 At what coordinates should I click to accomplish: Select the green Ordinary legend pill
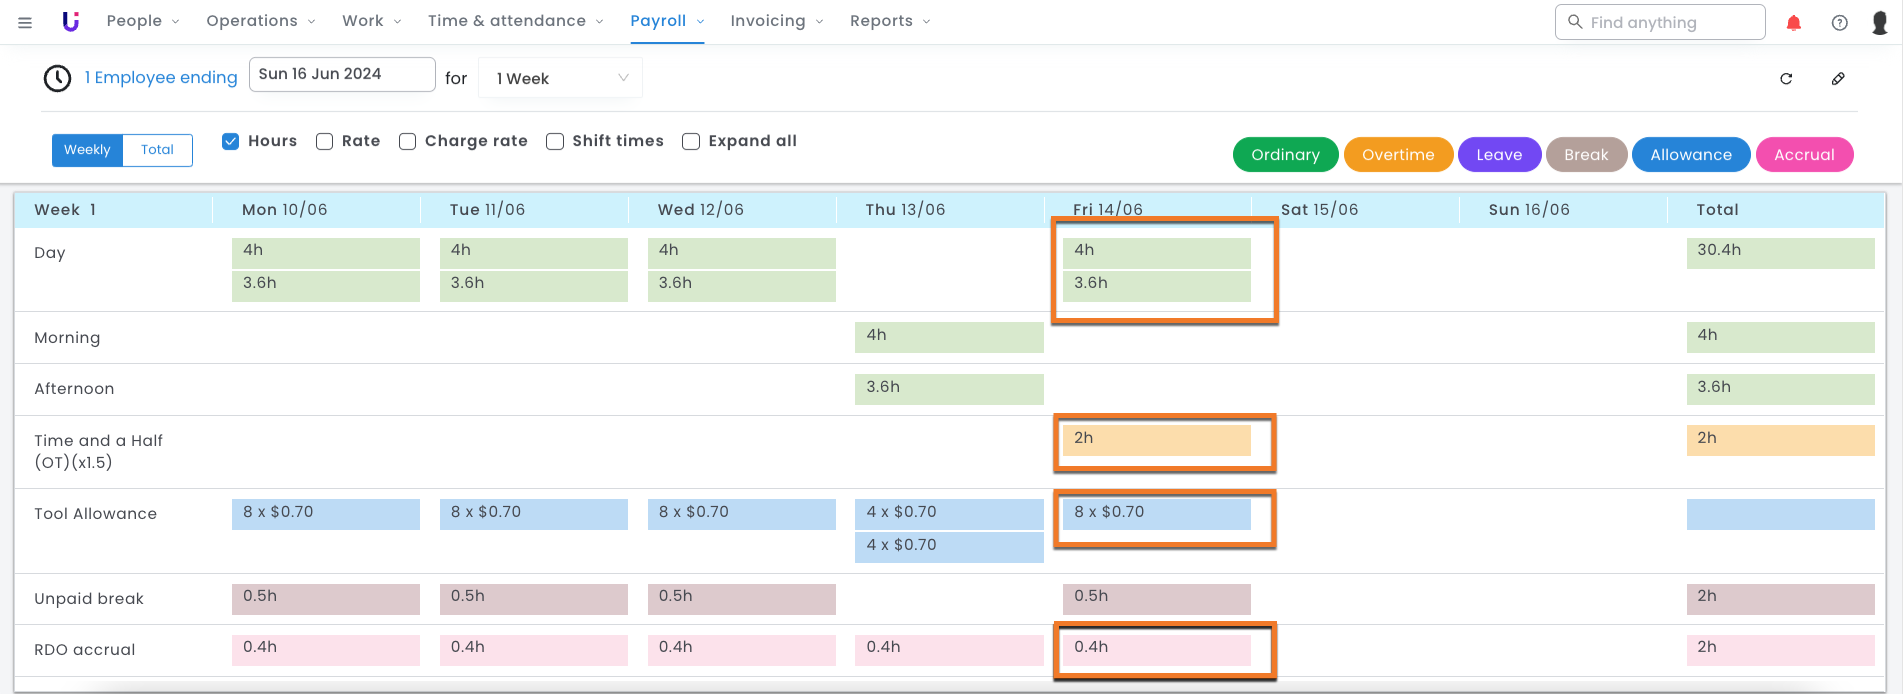1285,155
